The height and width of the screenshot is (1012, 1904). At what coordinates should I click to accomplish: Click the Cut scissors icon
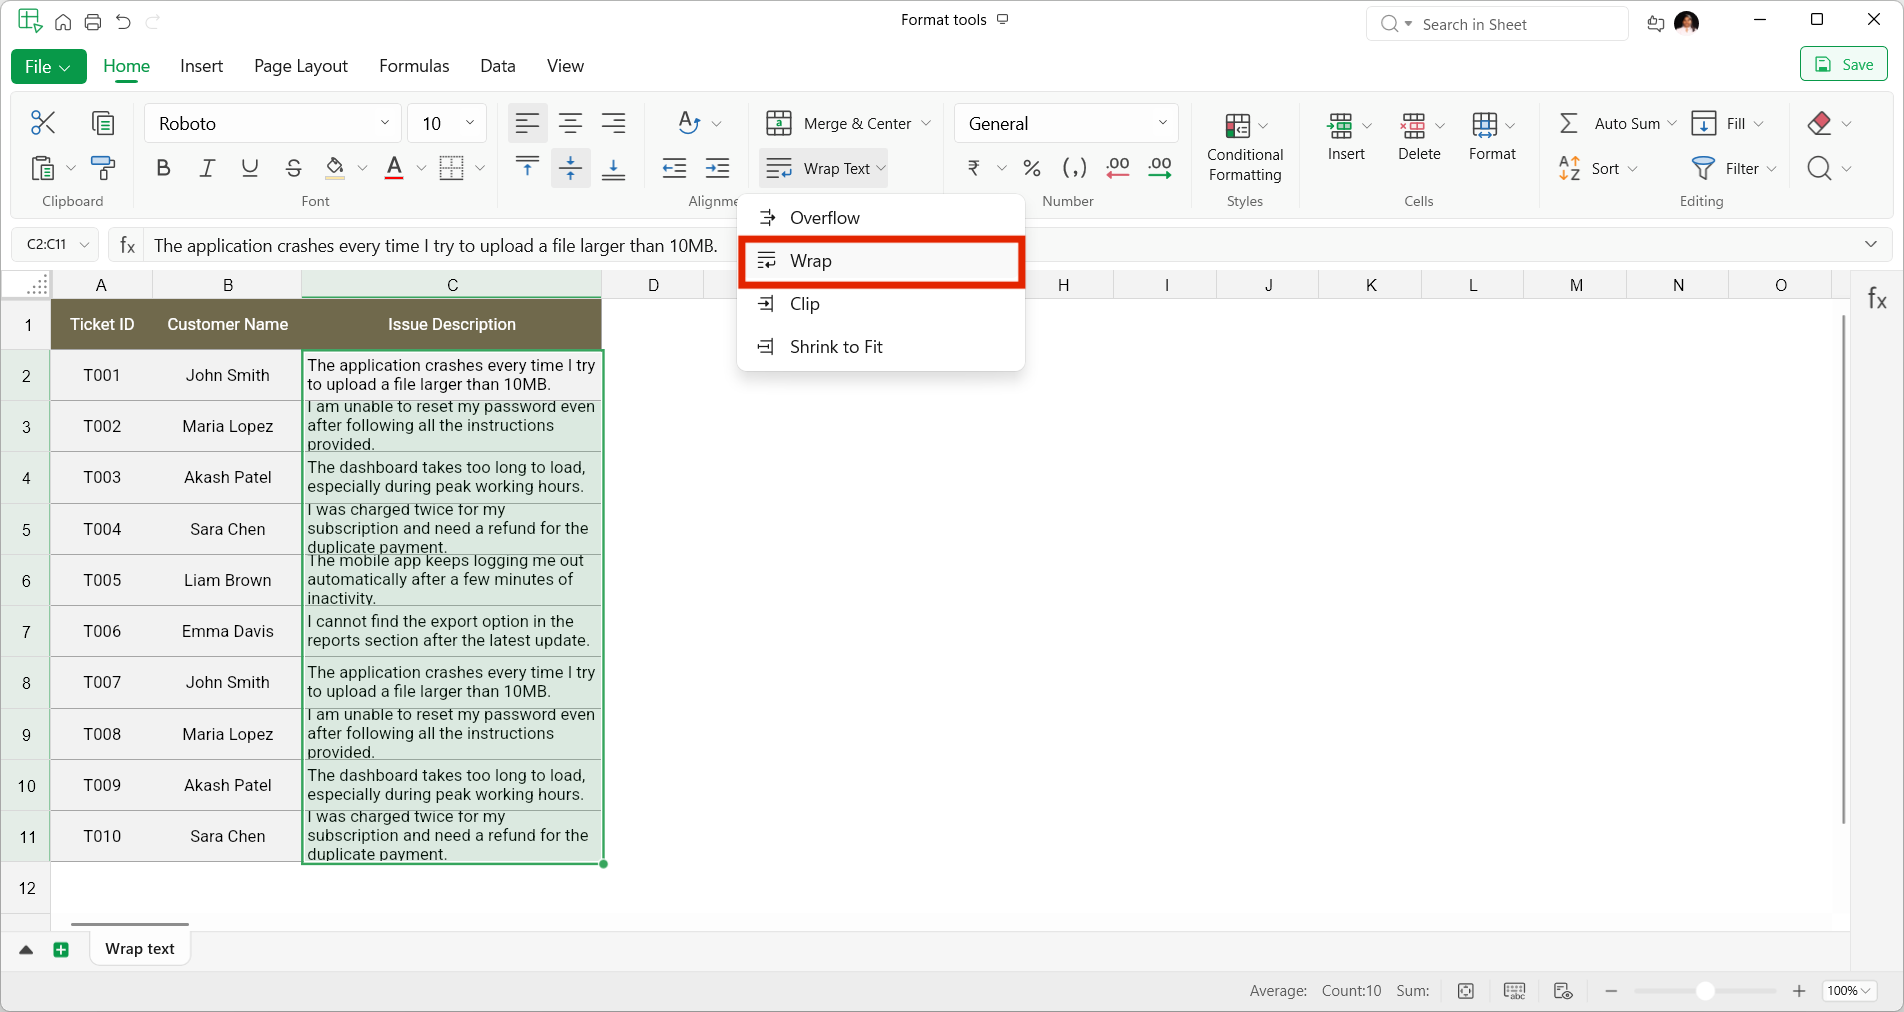[x=43, y=123]
